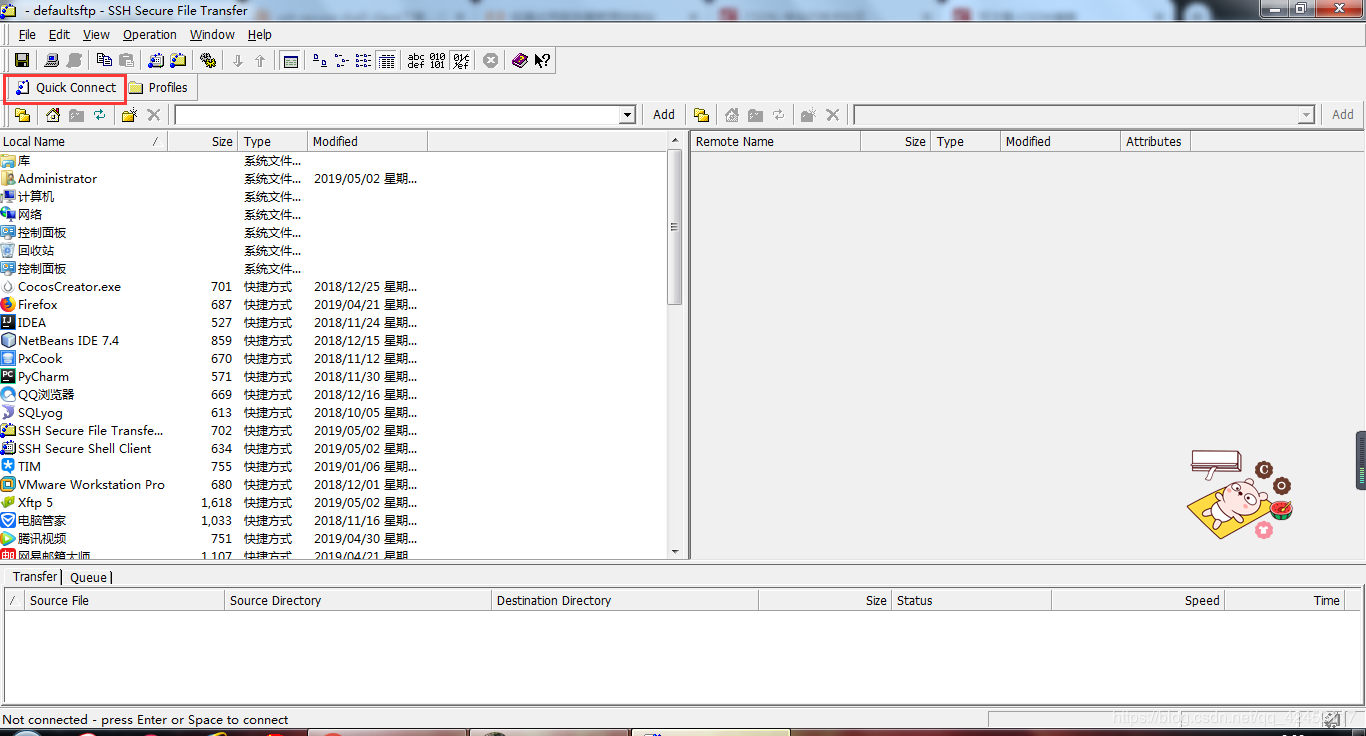Select the binary transfer mode icon (010 101)
Image resolution: width=1366 pixels, height=736 pixels.
tap(437, 60)
